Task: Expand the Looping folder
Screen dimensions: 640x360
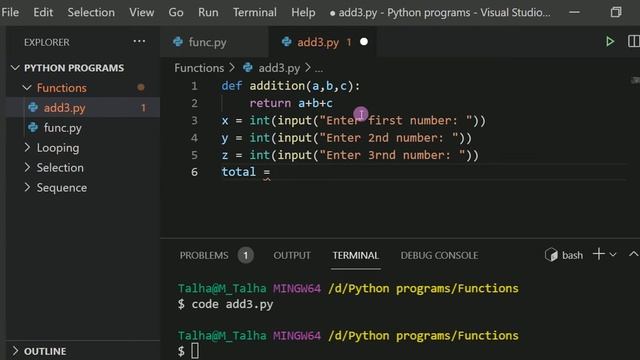Action: tap(58, 148)
